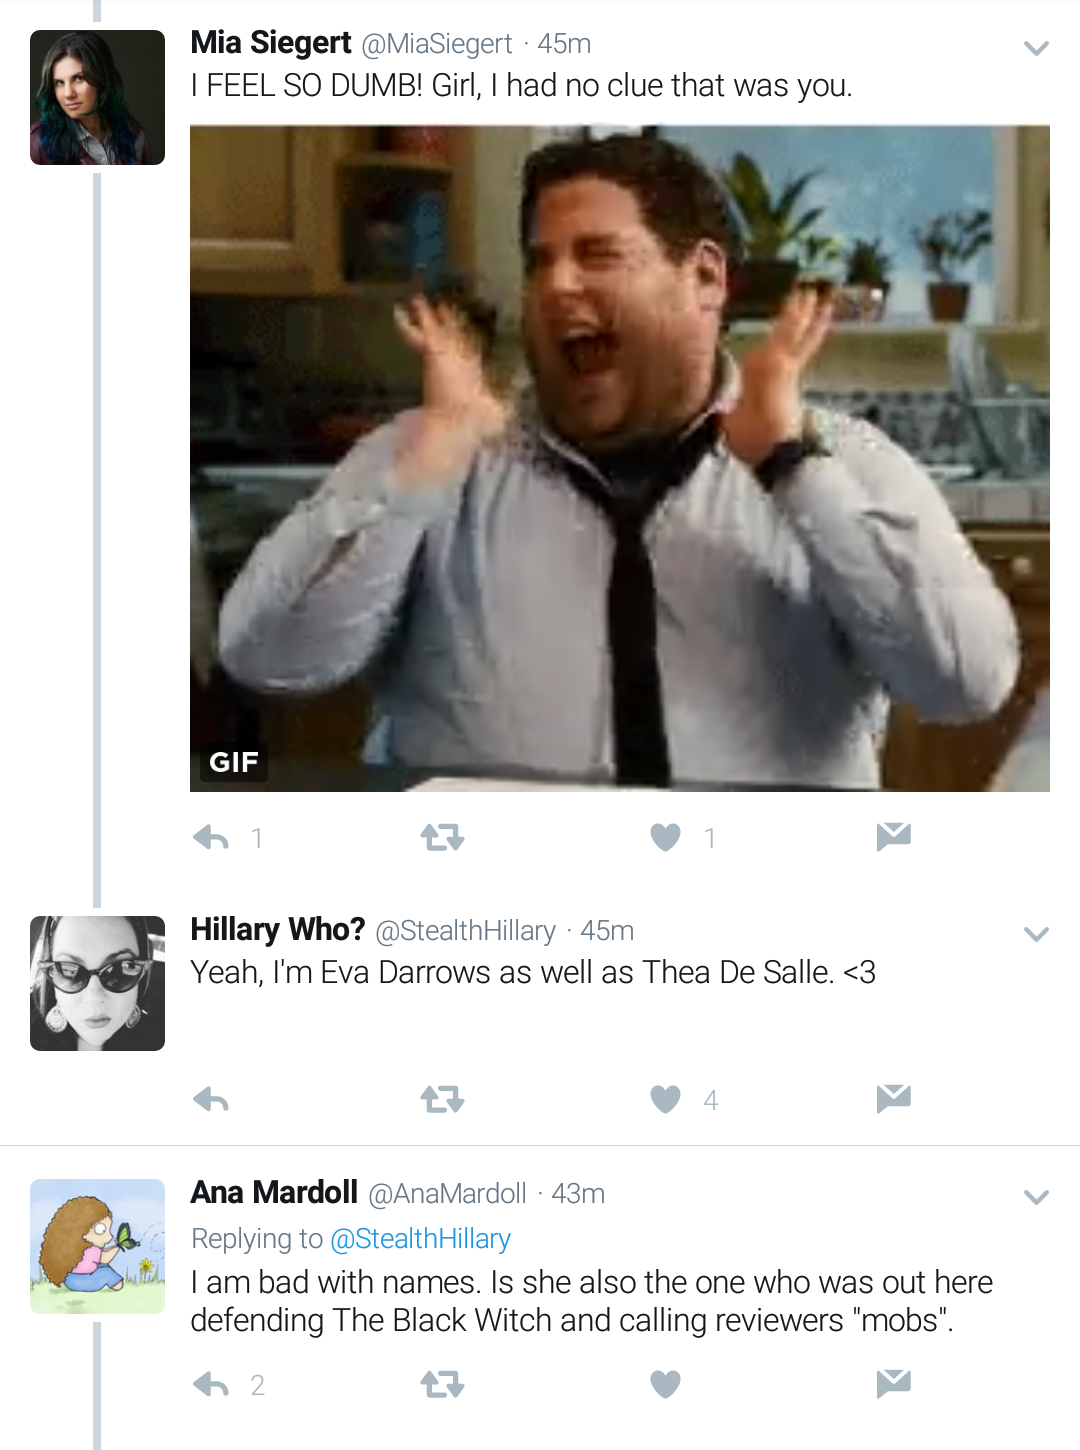1080x1450 pixels.
Task: Reply to Mia Siegert's tweet
Action: 211,837
